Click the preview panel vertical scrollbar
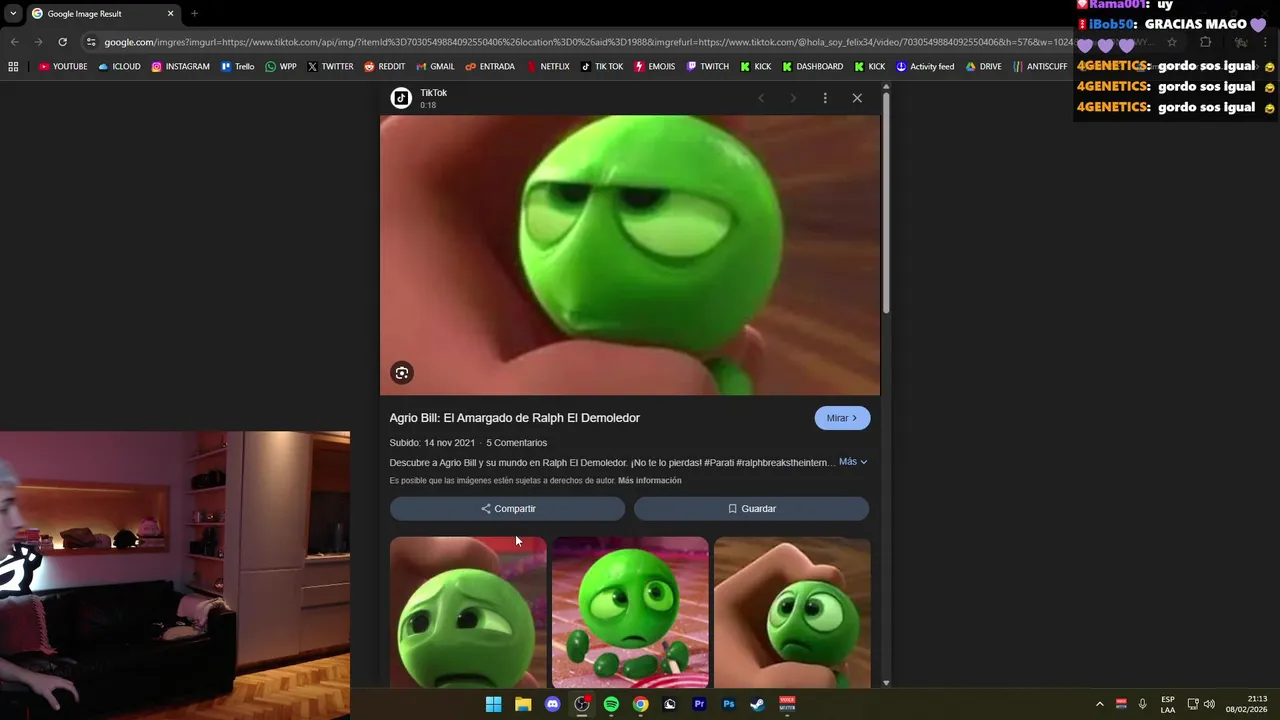 point(886,205)
